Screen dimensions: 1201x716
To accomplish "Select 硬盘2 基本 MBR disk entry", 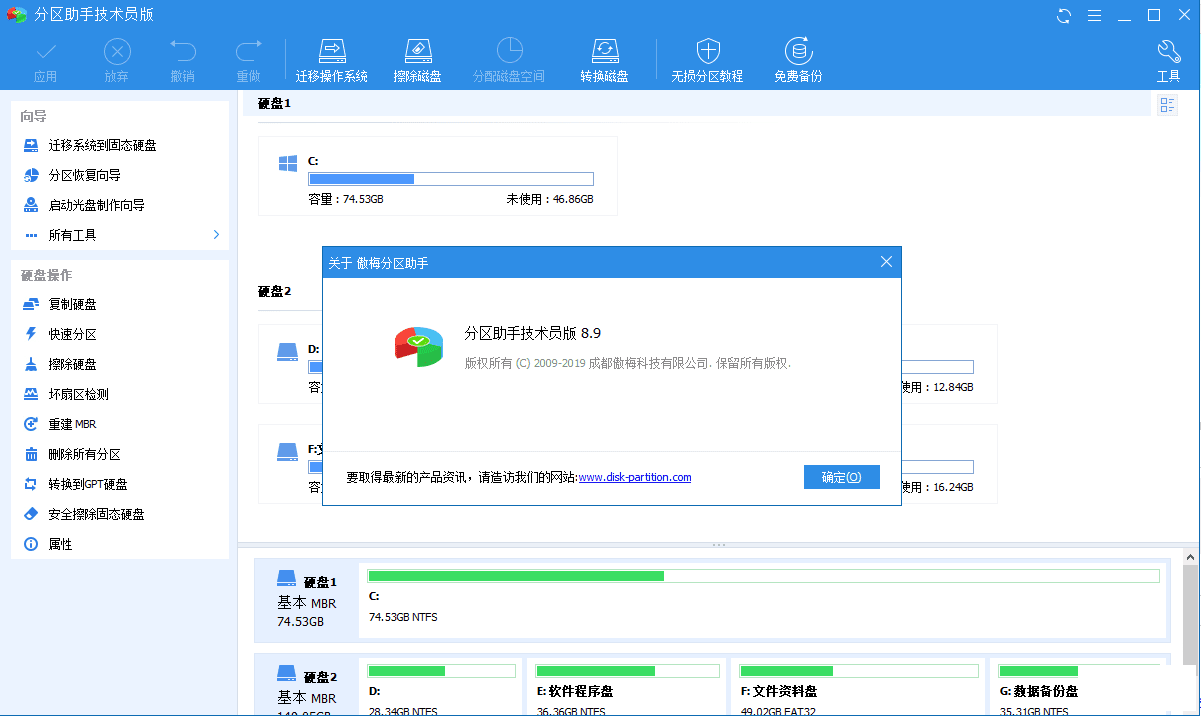I will [x=307, y=685].
